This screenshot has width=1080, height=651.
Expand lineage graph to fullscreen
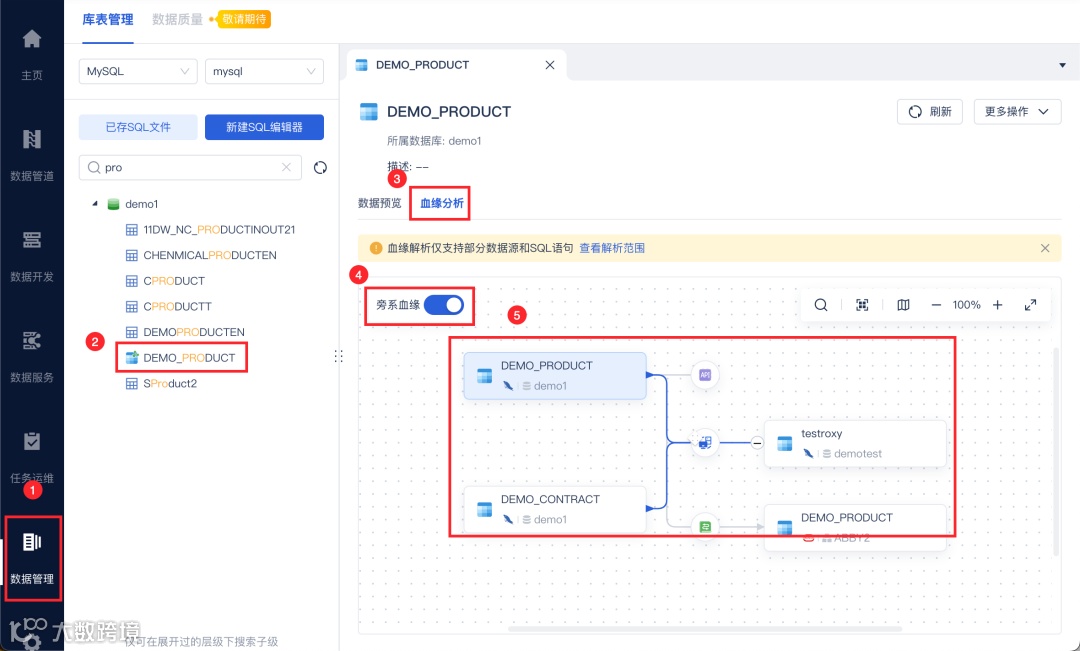(1030, 304)
